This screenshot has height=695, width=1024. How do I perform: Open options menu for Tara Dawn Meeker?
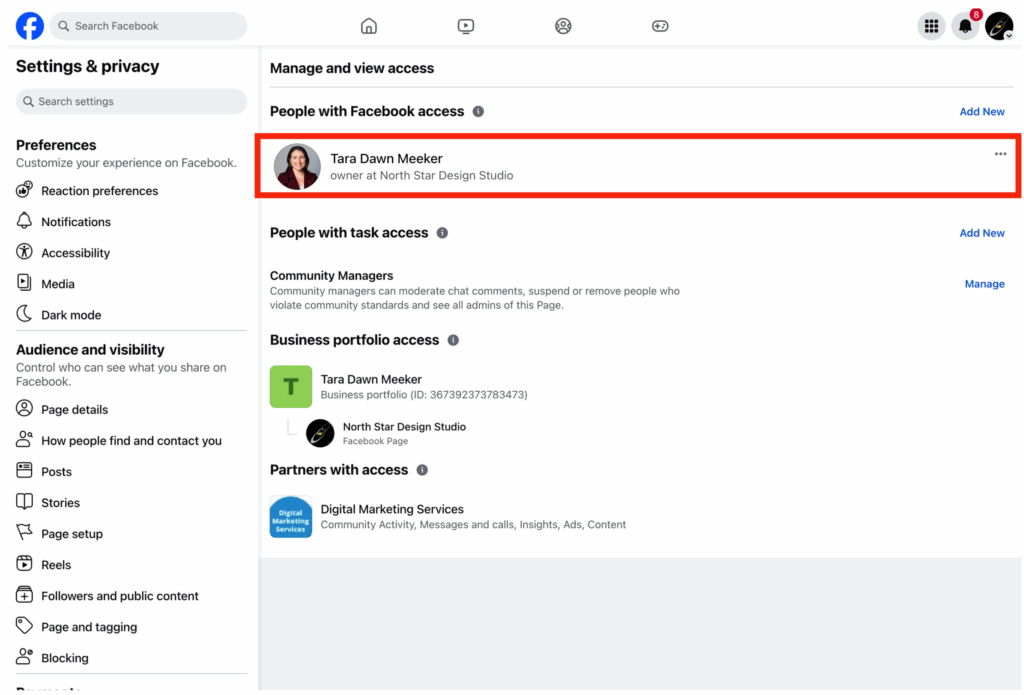[1000, 154]
